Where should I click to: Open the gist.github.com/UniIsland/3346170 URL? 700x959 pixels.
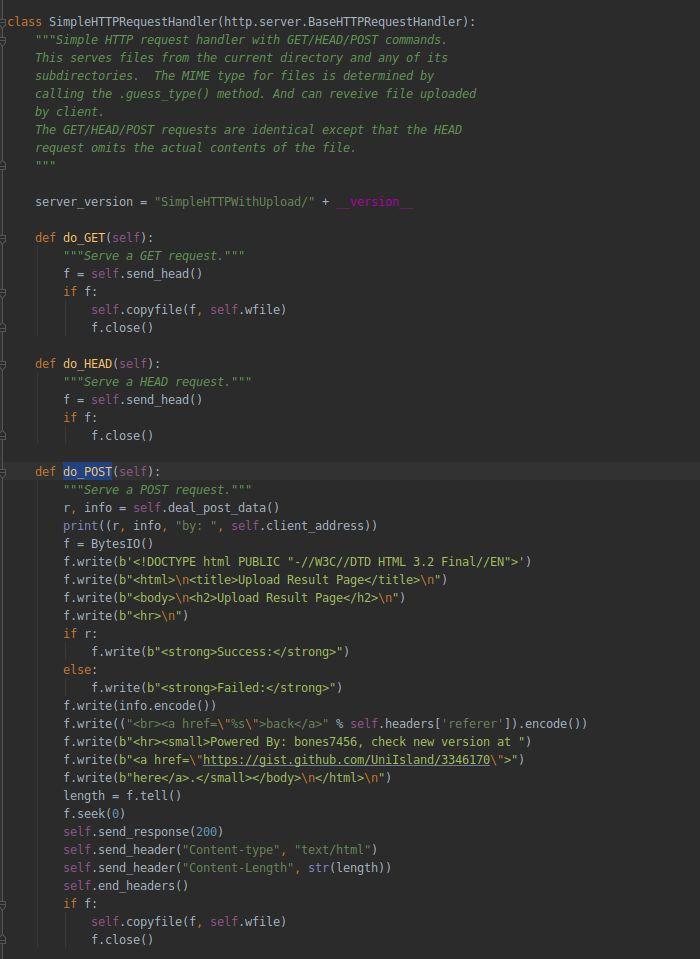(346, 760)
